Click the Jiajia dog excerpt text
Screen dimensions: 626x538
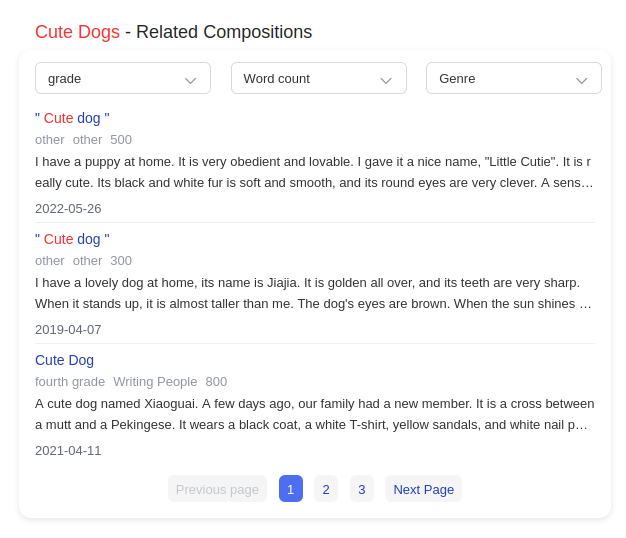[314, 293]
